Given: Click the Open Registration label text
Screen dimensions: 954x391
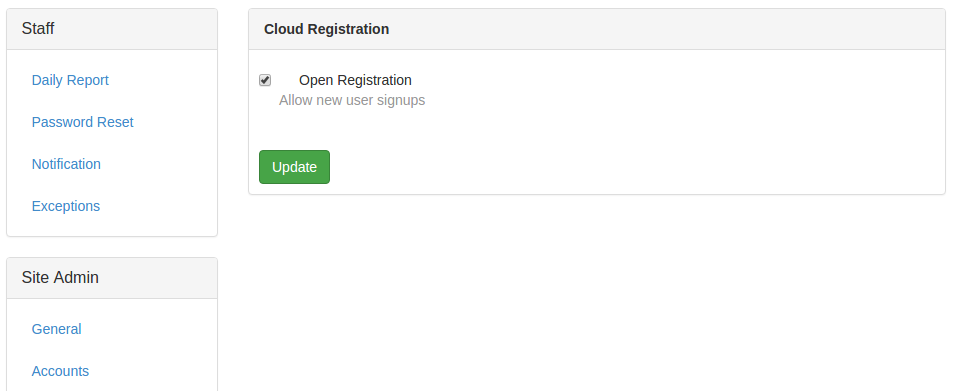Looking at the screenshot, I should [x=355, y=80].
